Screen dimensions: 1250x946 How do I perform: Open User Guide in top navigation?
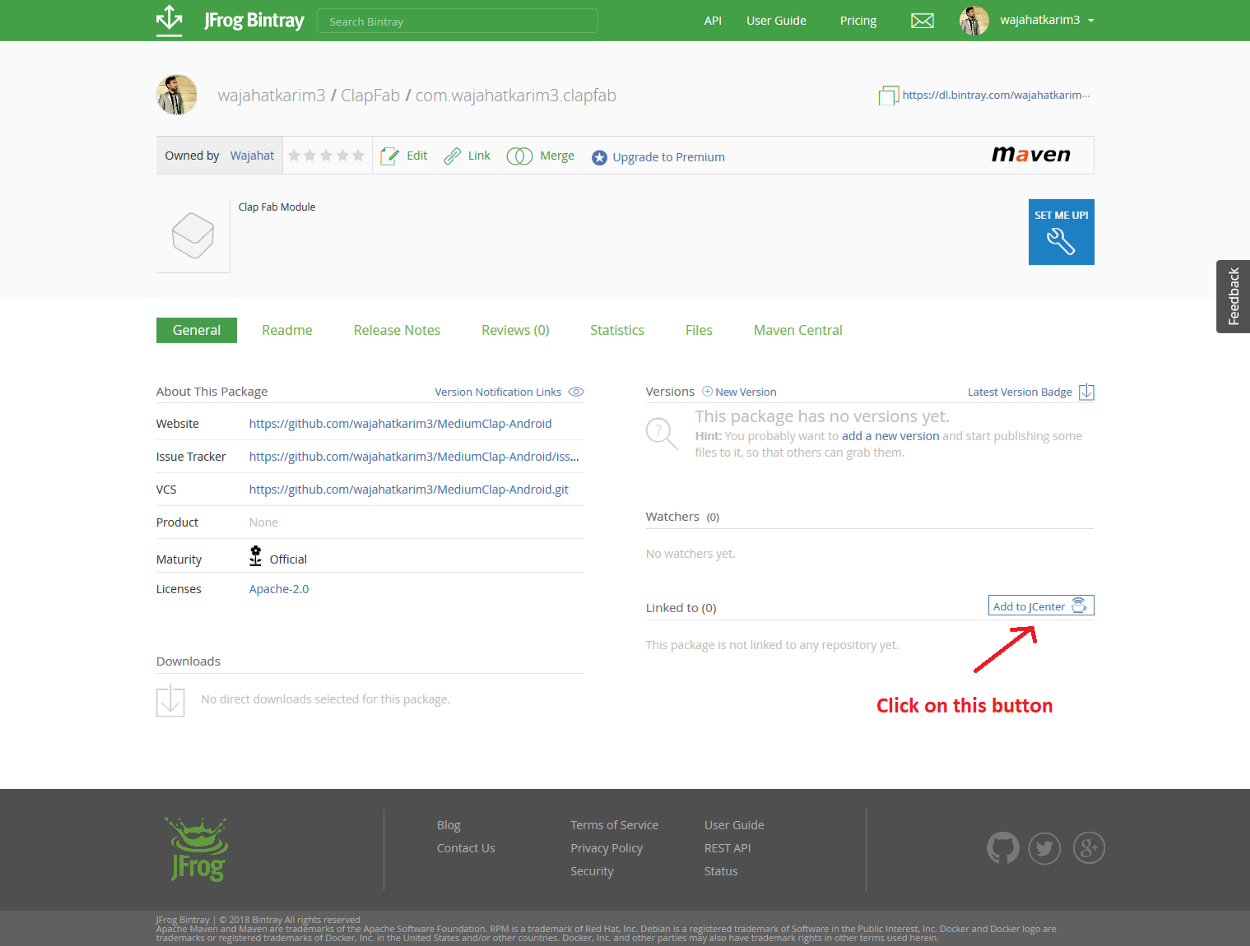(x=776, y=21)
